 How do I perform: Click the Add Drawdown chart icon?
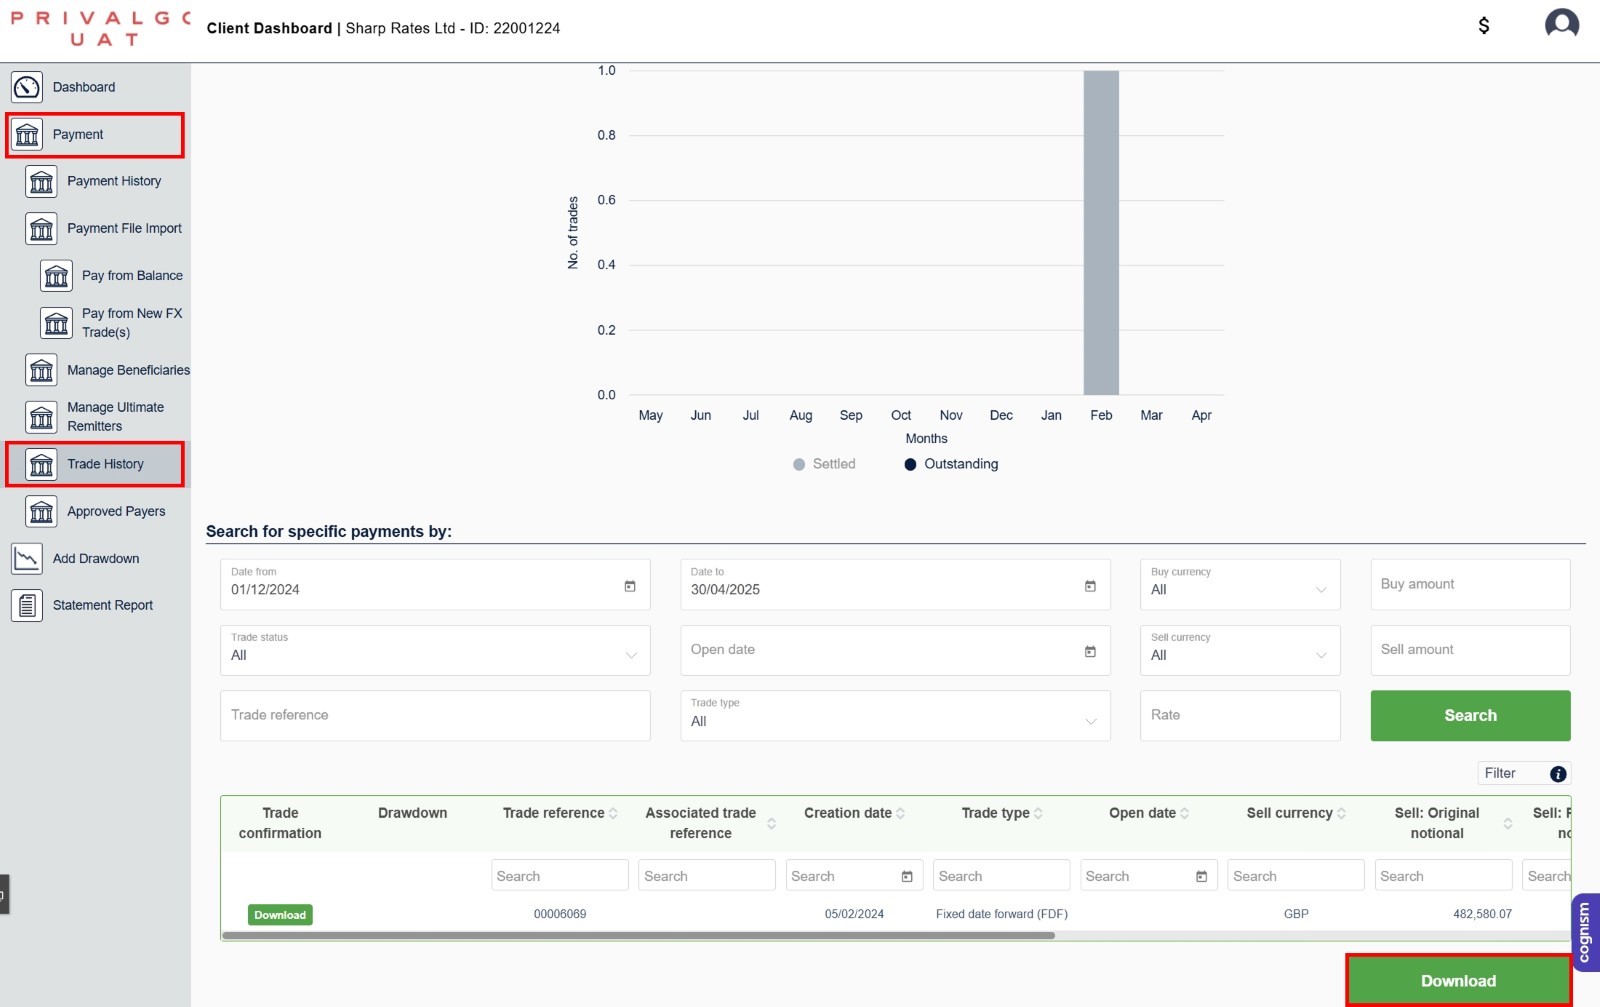(27, 558)
